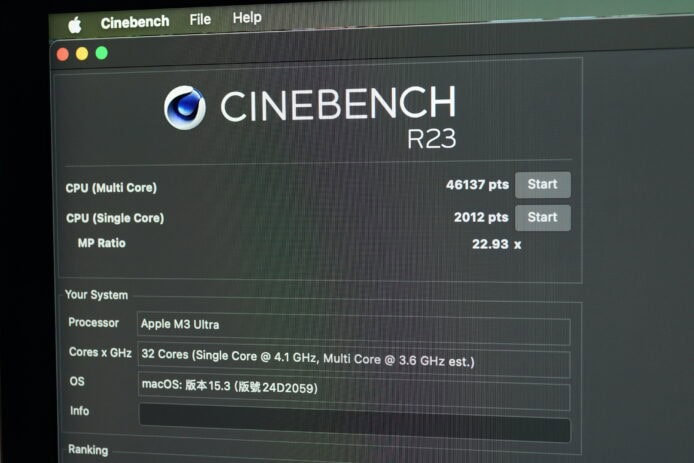Image resolution: width=694 pixels, height=463 pixels.
Task: Click the Cinebench sphere logo icon
Action: (185, 107)
